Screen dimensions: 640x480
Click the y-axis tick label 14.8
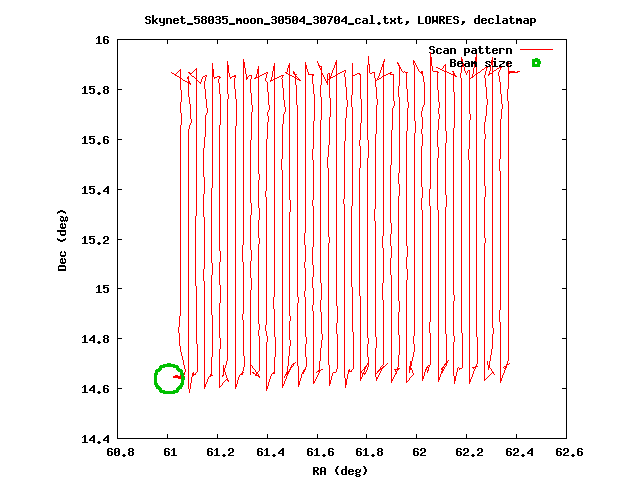click(96, 339)
